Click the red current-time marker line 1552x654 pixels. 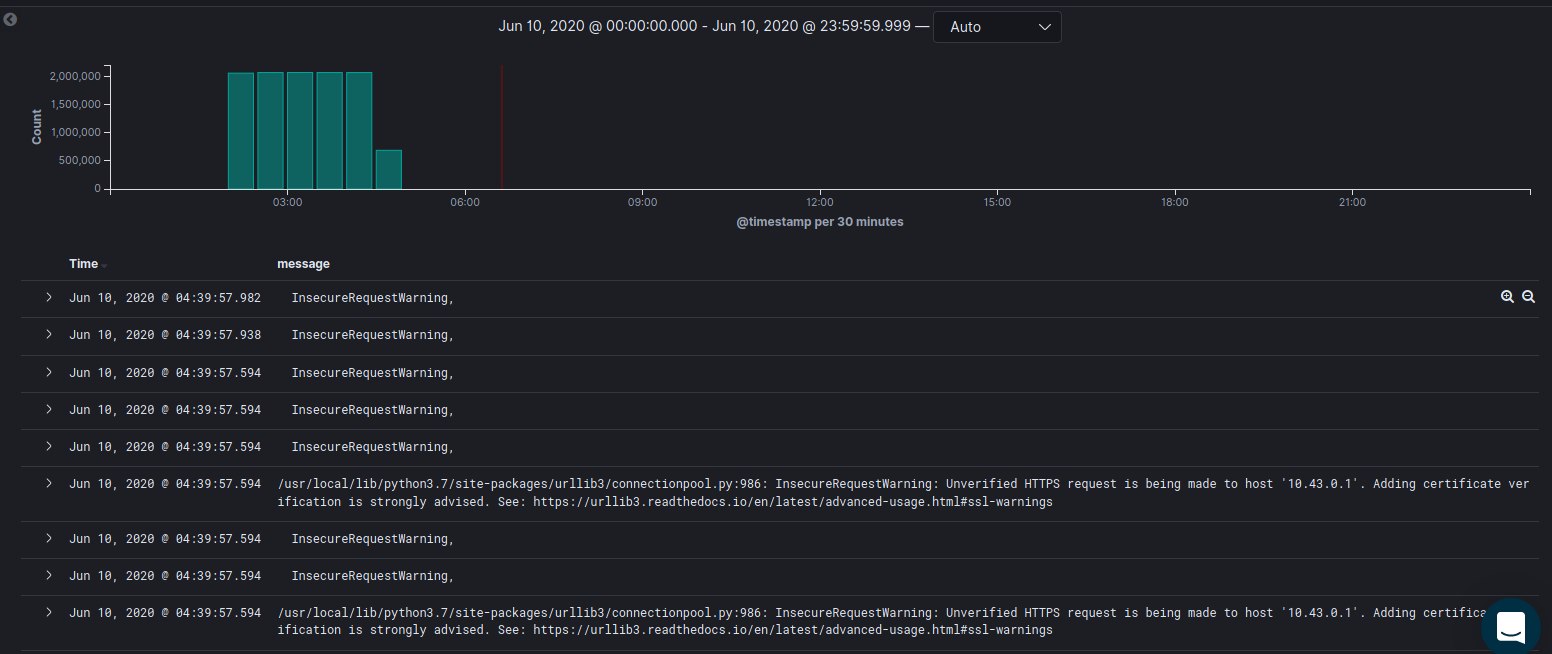pos(501,127)
